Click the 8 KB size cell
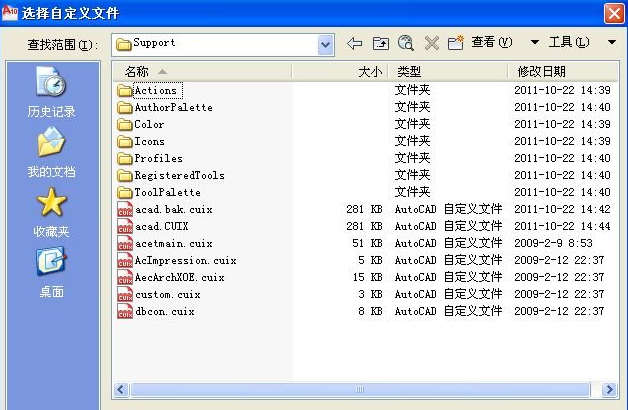Viewport: 628px width, 410px height. (x=370, y=312)
